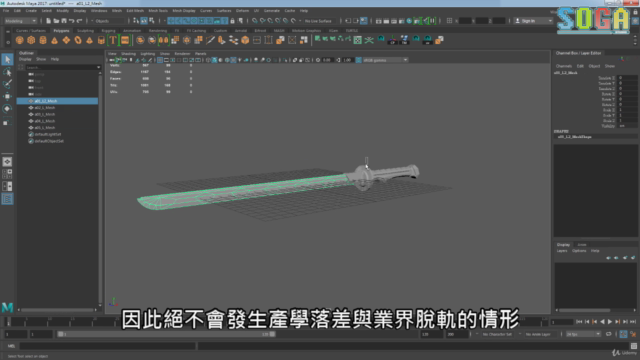Toggle auto keyframe button
640x360 pixels.
pos(623,334)
